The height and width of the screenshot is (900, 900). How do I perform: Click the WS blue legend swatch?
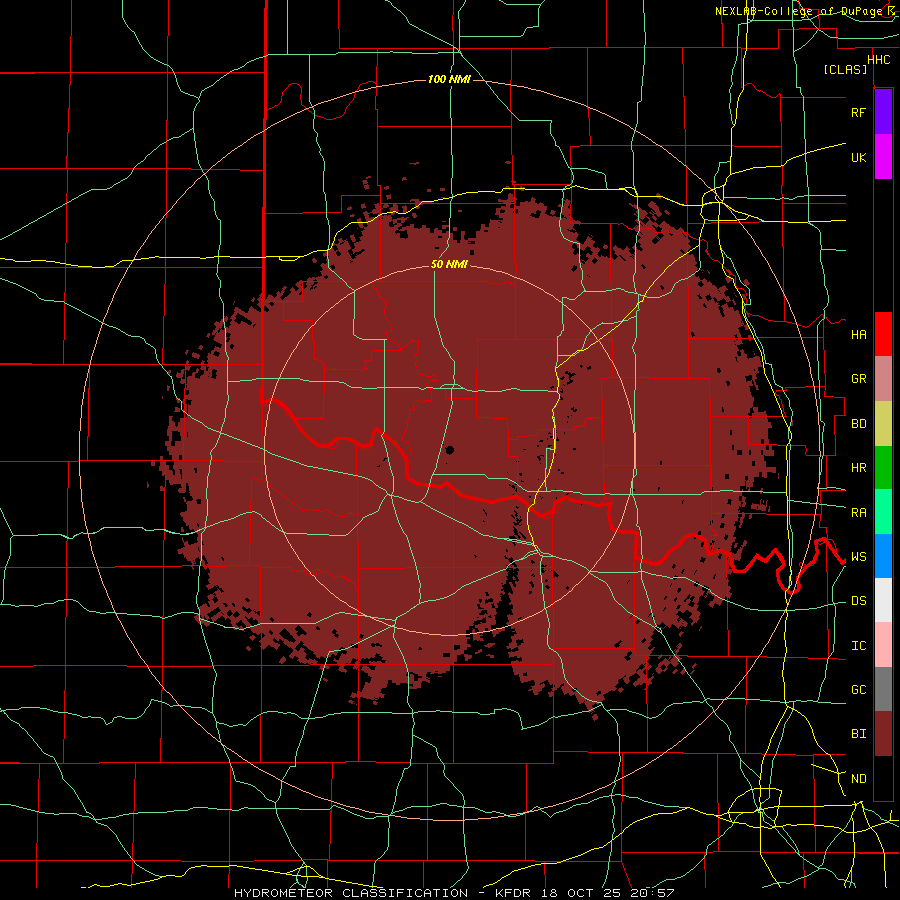click(883, 556)
